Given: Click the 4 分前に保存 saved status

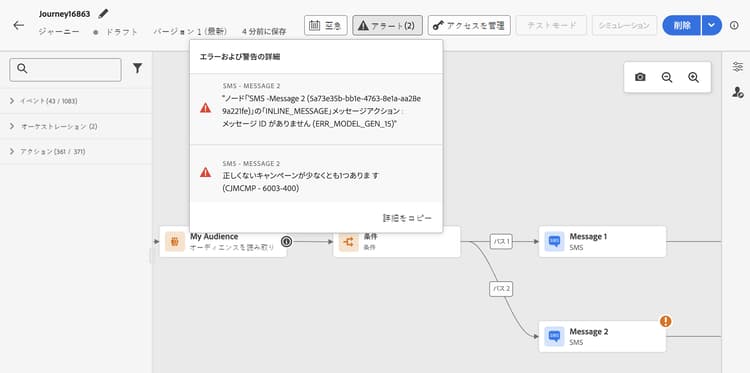Looking at the screenshot, I should (x=264, y=32).
